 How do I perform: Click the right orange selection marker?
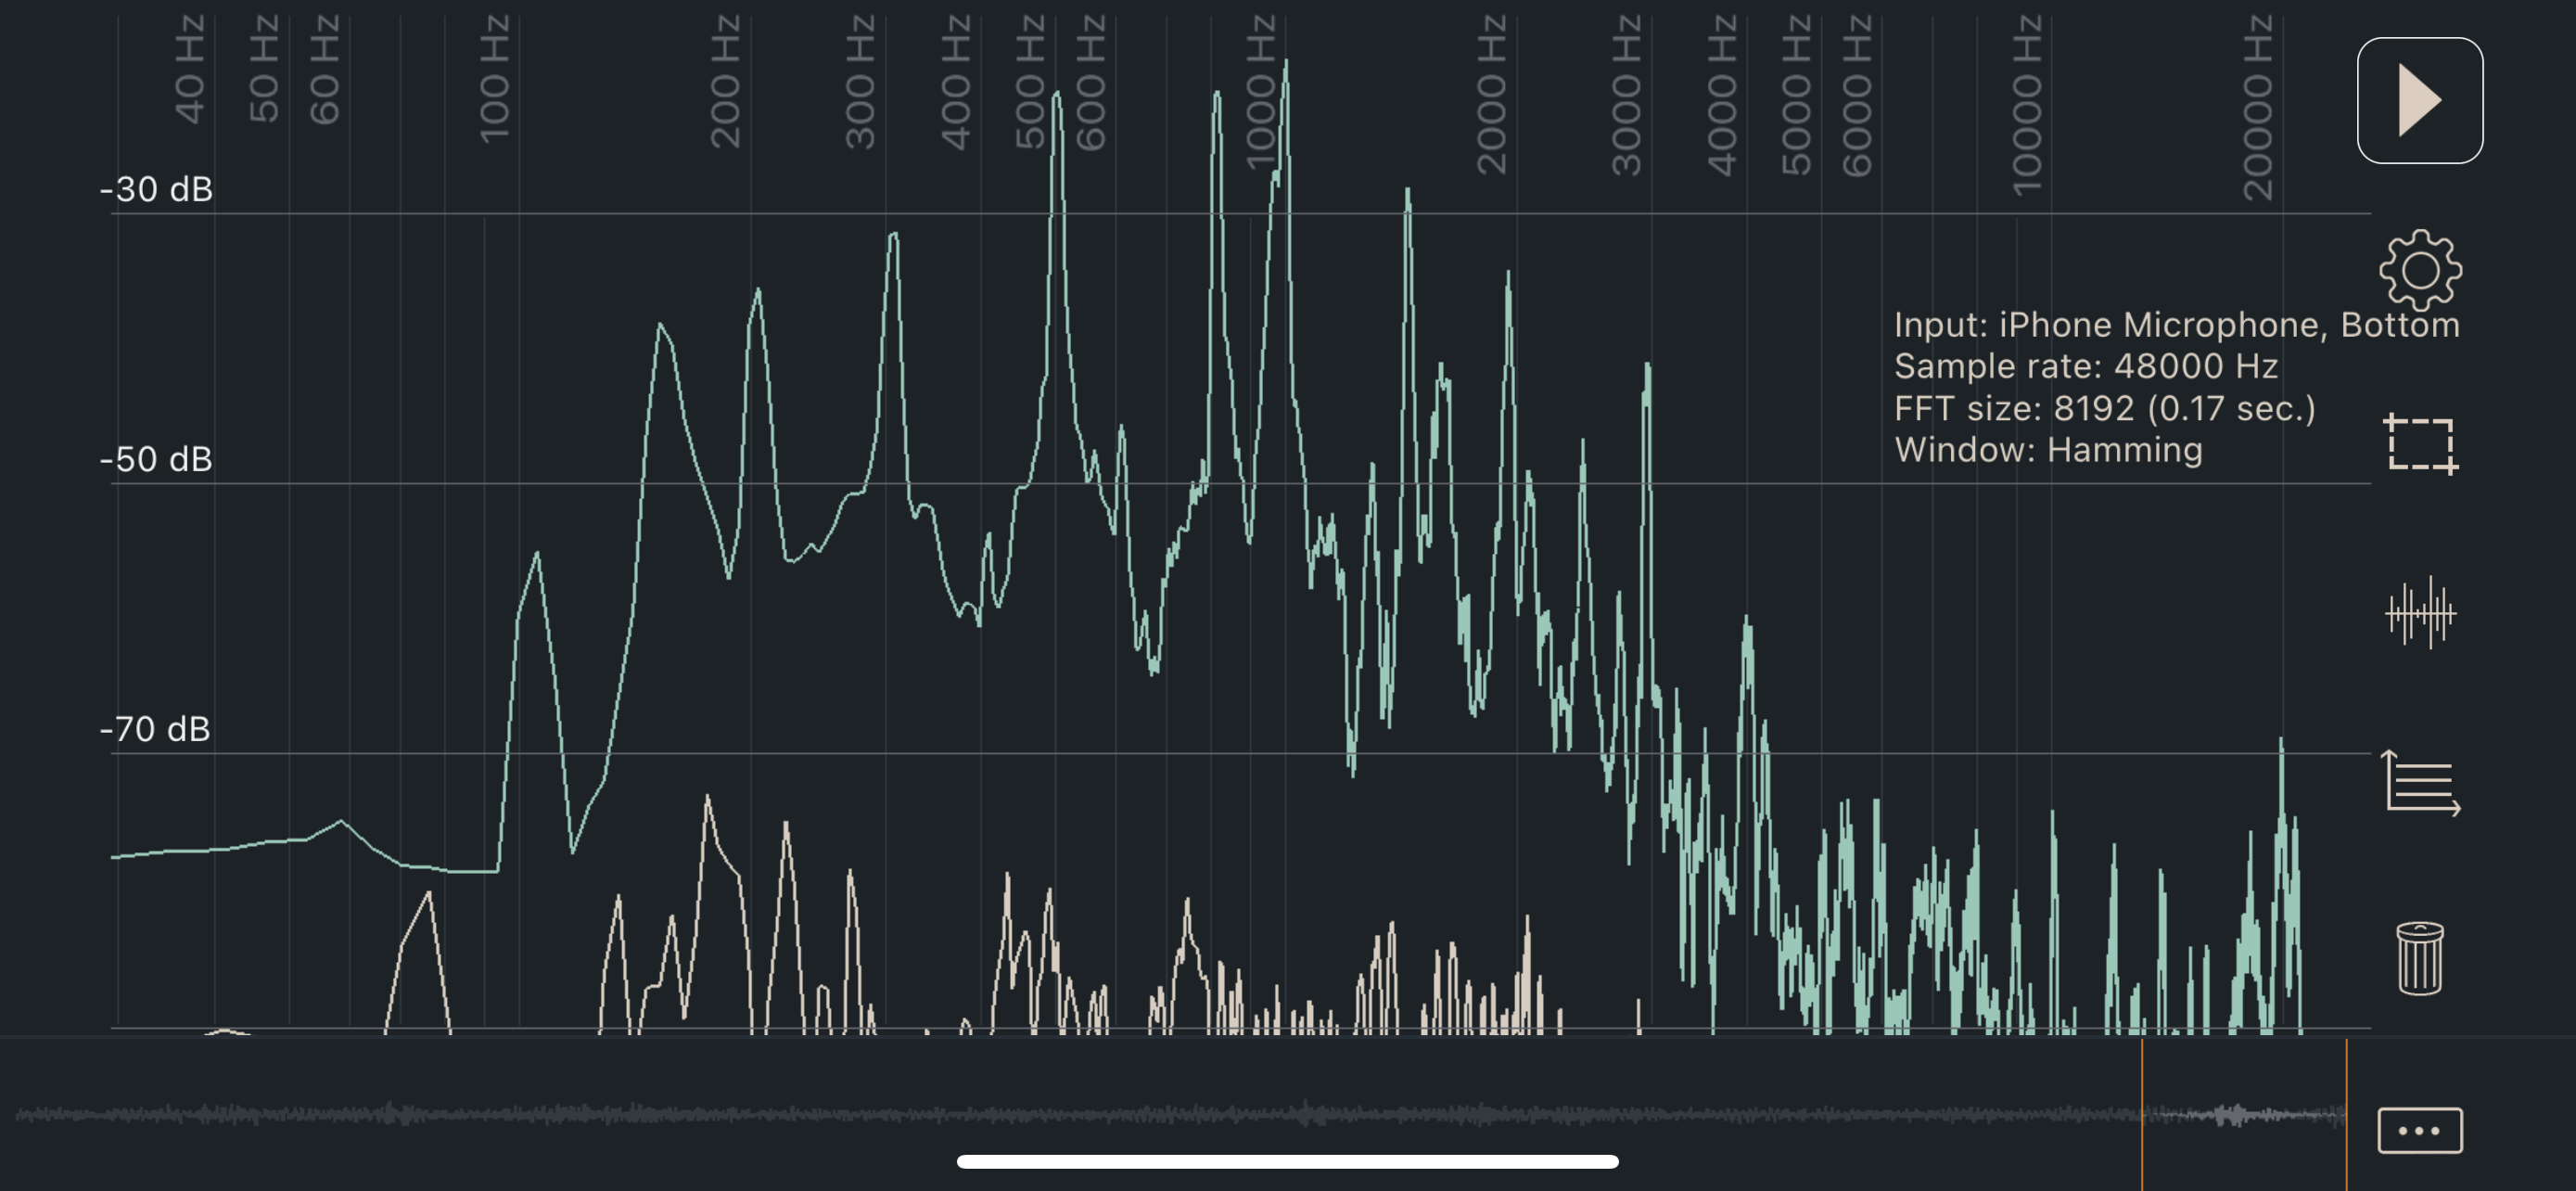click(2346, 1114)
